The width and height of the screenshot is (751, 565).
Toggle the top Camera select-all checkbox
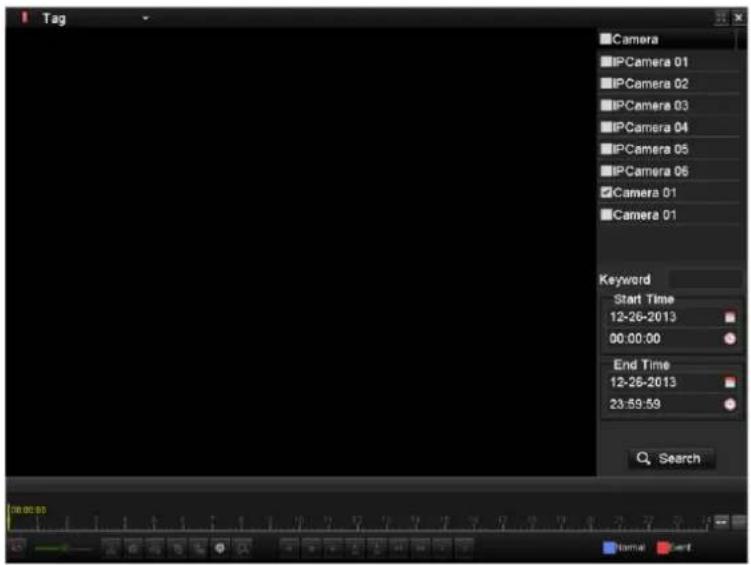pos(605,39)
